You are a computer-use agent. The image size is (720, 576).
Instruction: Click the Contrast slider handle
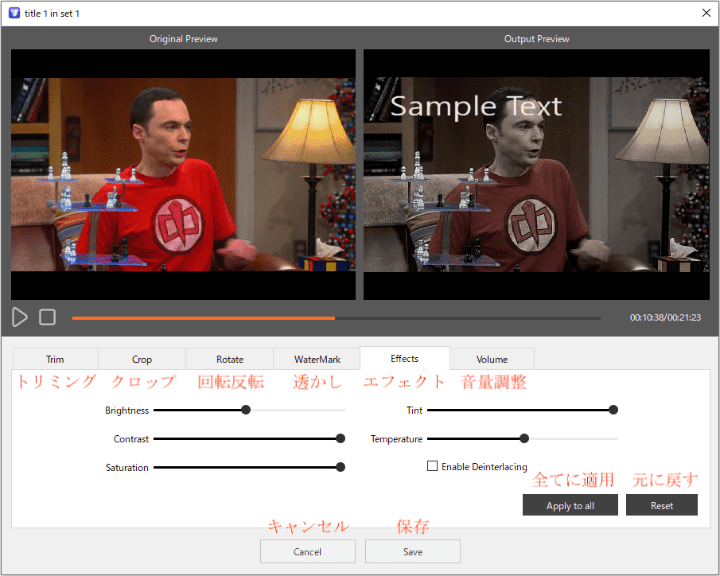340,439
